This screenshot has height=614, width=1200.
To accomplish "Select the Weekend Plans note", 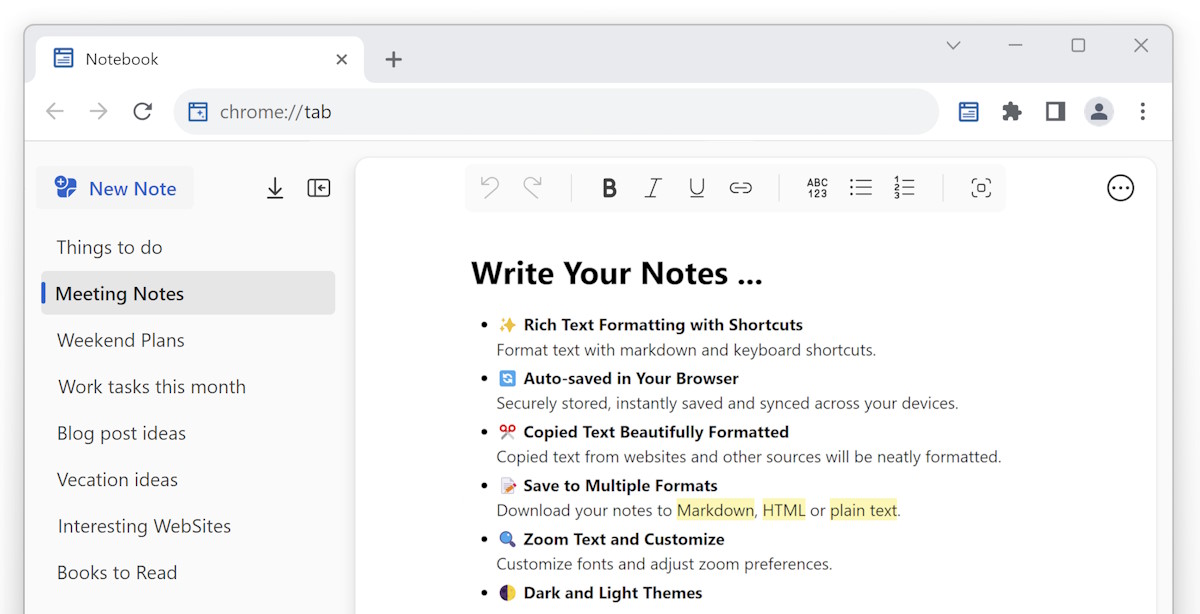I will tap(120, 340).
